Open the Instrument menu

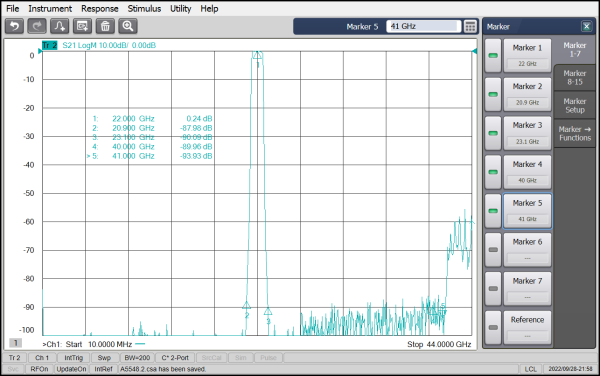[50, 8]
